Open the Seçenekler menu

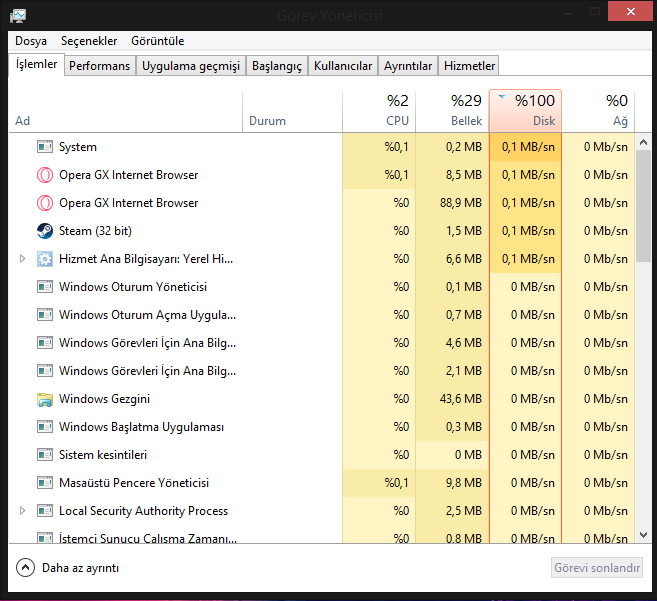coord(89,41)
